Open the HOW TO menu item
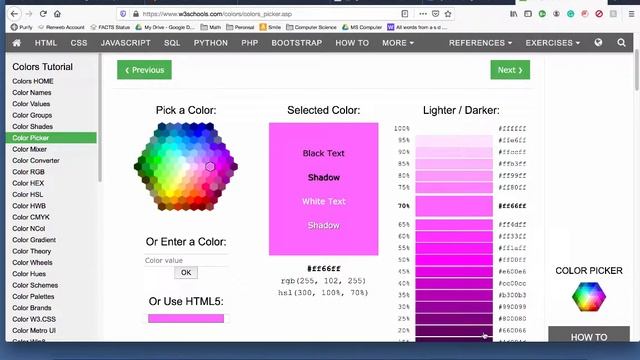Image resolution: width=640 pixels, height=360 pixels. coord(352,43)
